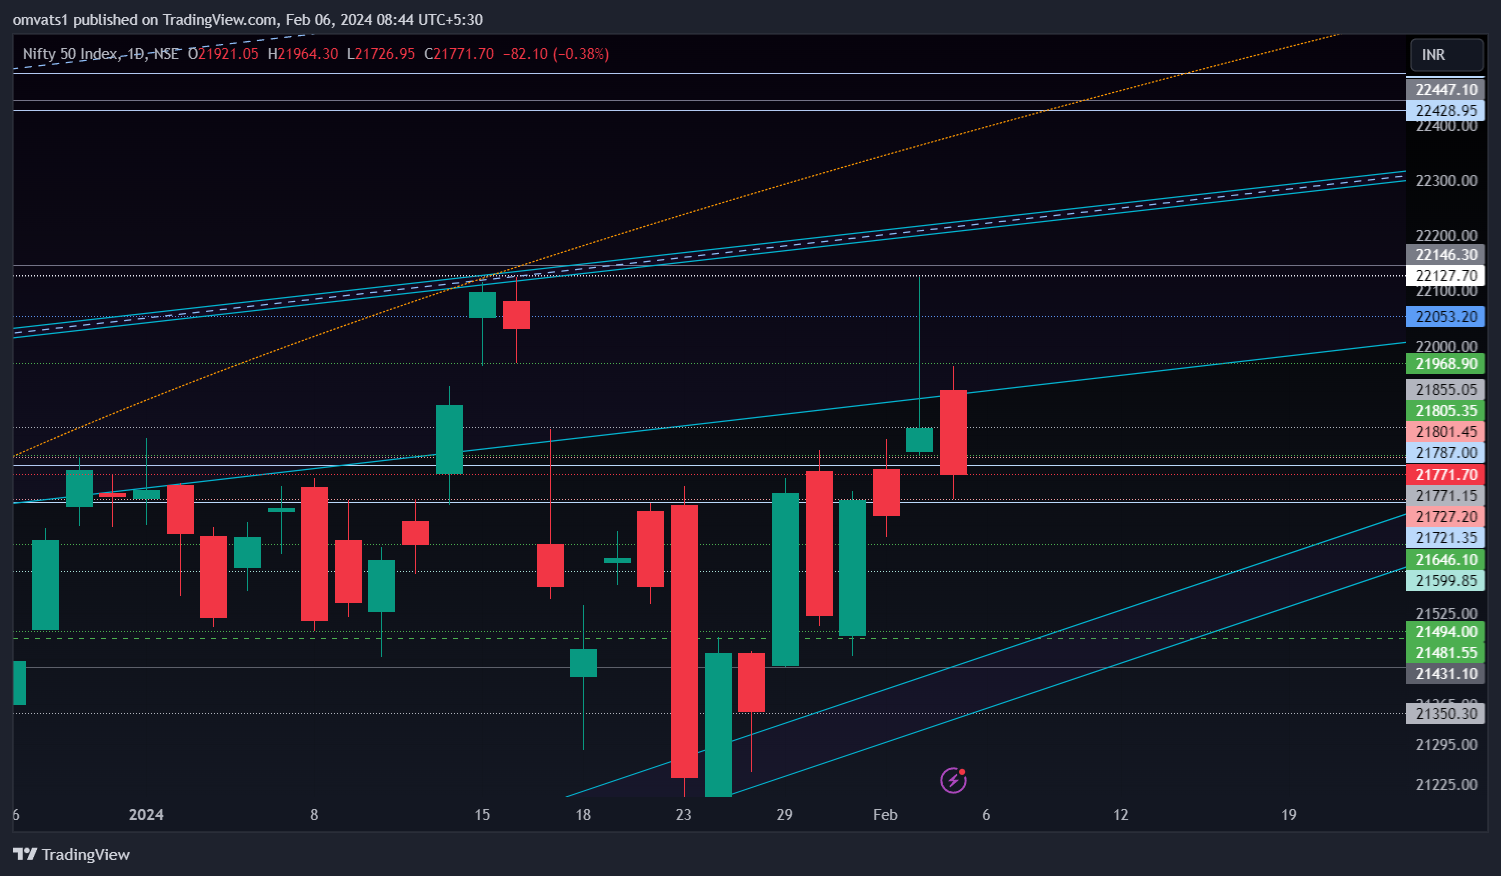The height and width of the screenshot is (876, 1501).
Task: Select the 21771.15 price label
Action: 1445,496
